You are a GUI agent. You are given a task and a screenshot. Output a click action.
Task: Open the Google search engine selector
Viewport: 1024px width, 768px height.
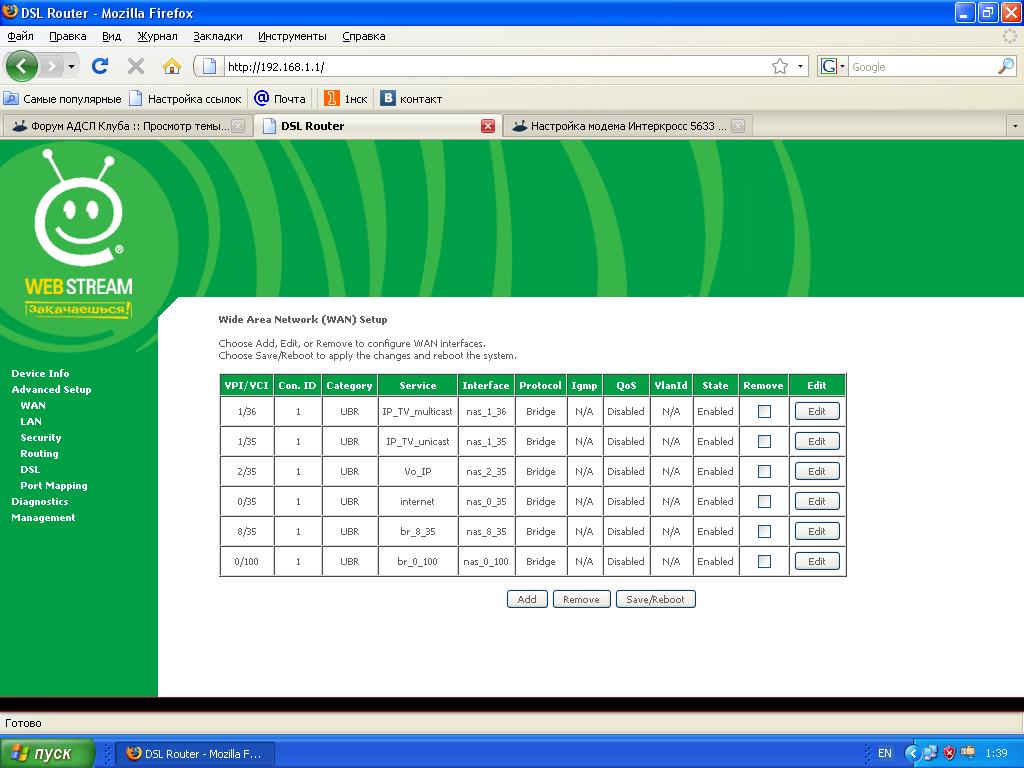(x=833, y=67)
